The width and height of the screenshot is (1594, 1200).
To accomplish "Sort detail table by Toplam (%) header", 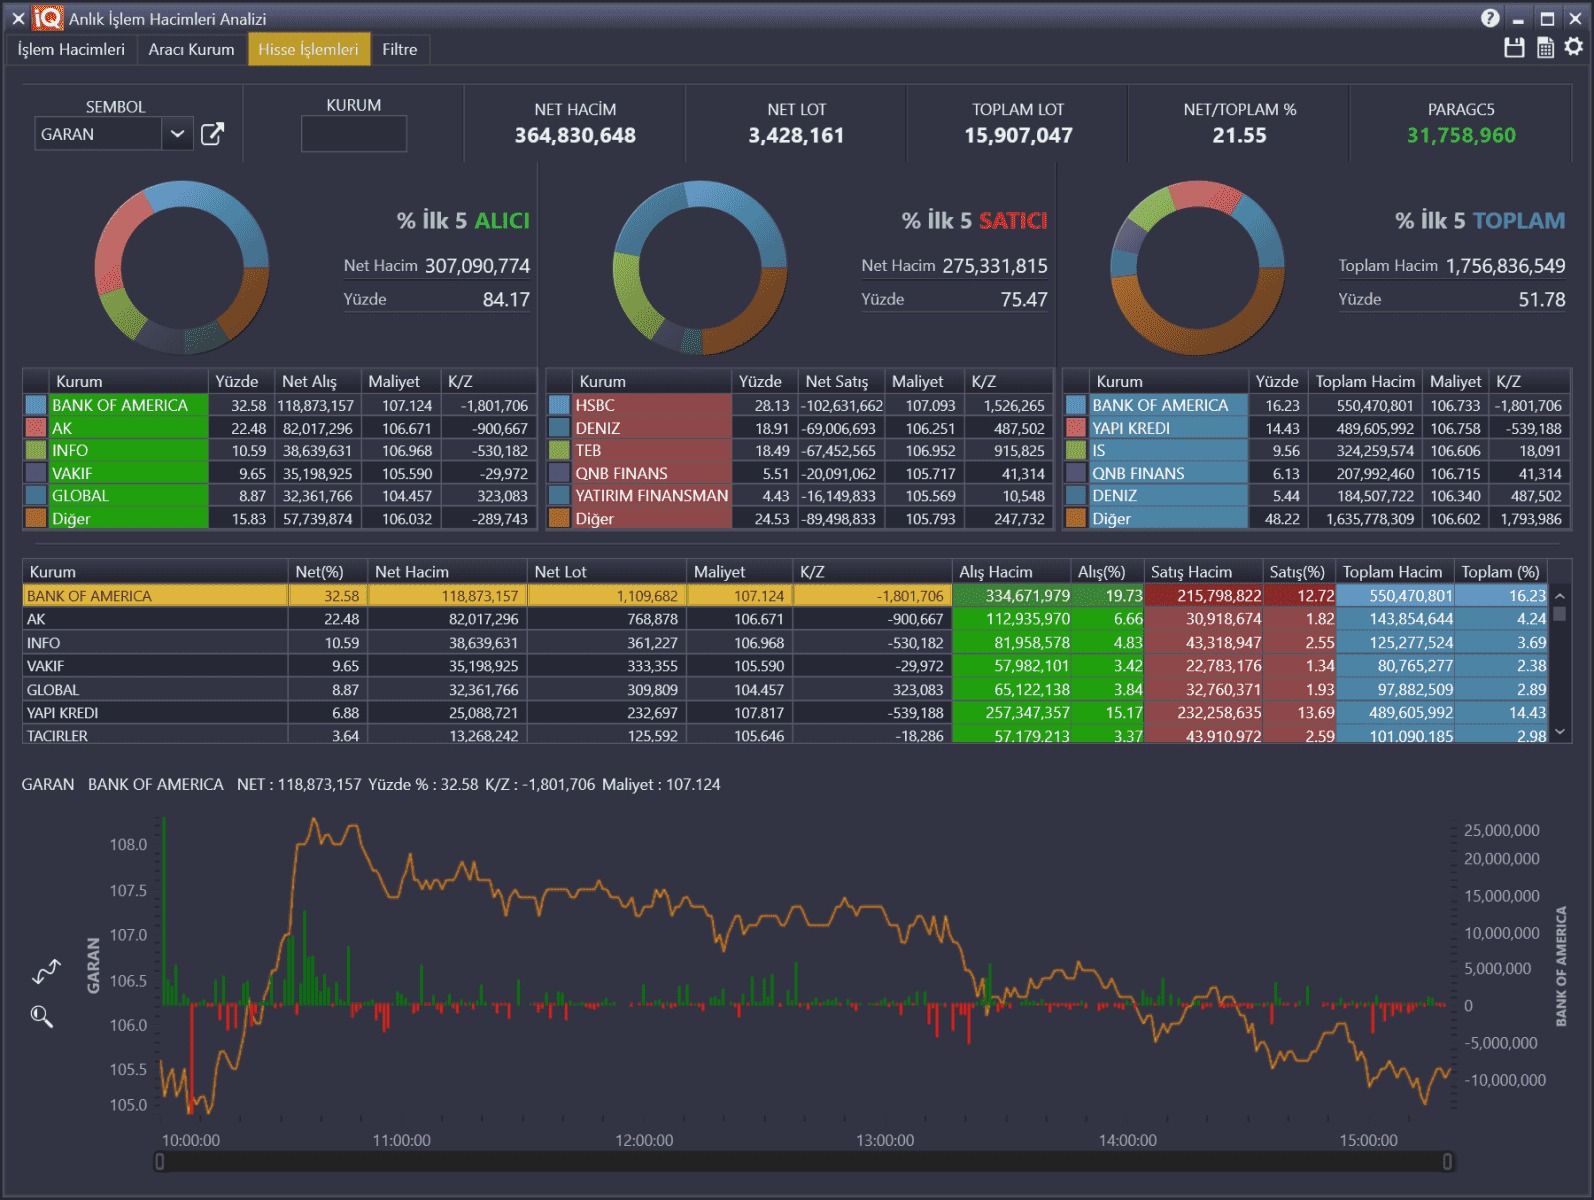I will pos(1500,572).
